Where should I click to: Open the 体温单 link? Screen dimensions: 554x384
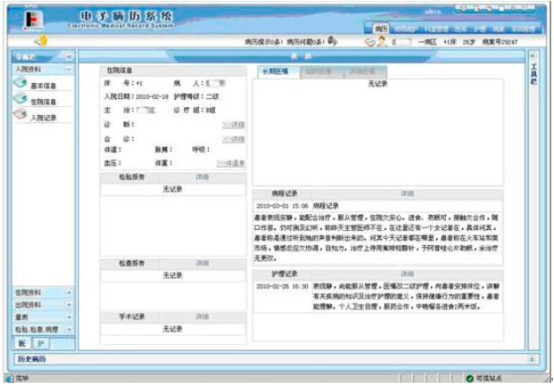pyautogui.click(x=230, y=163)
